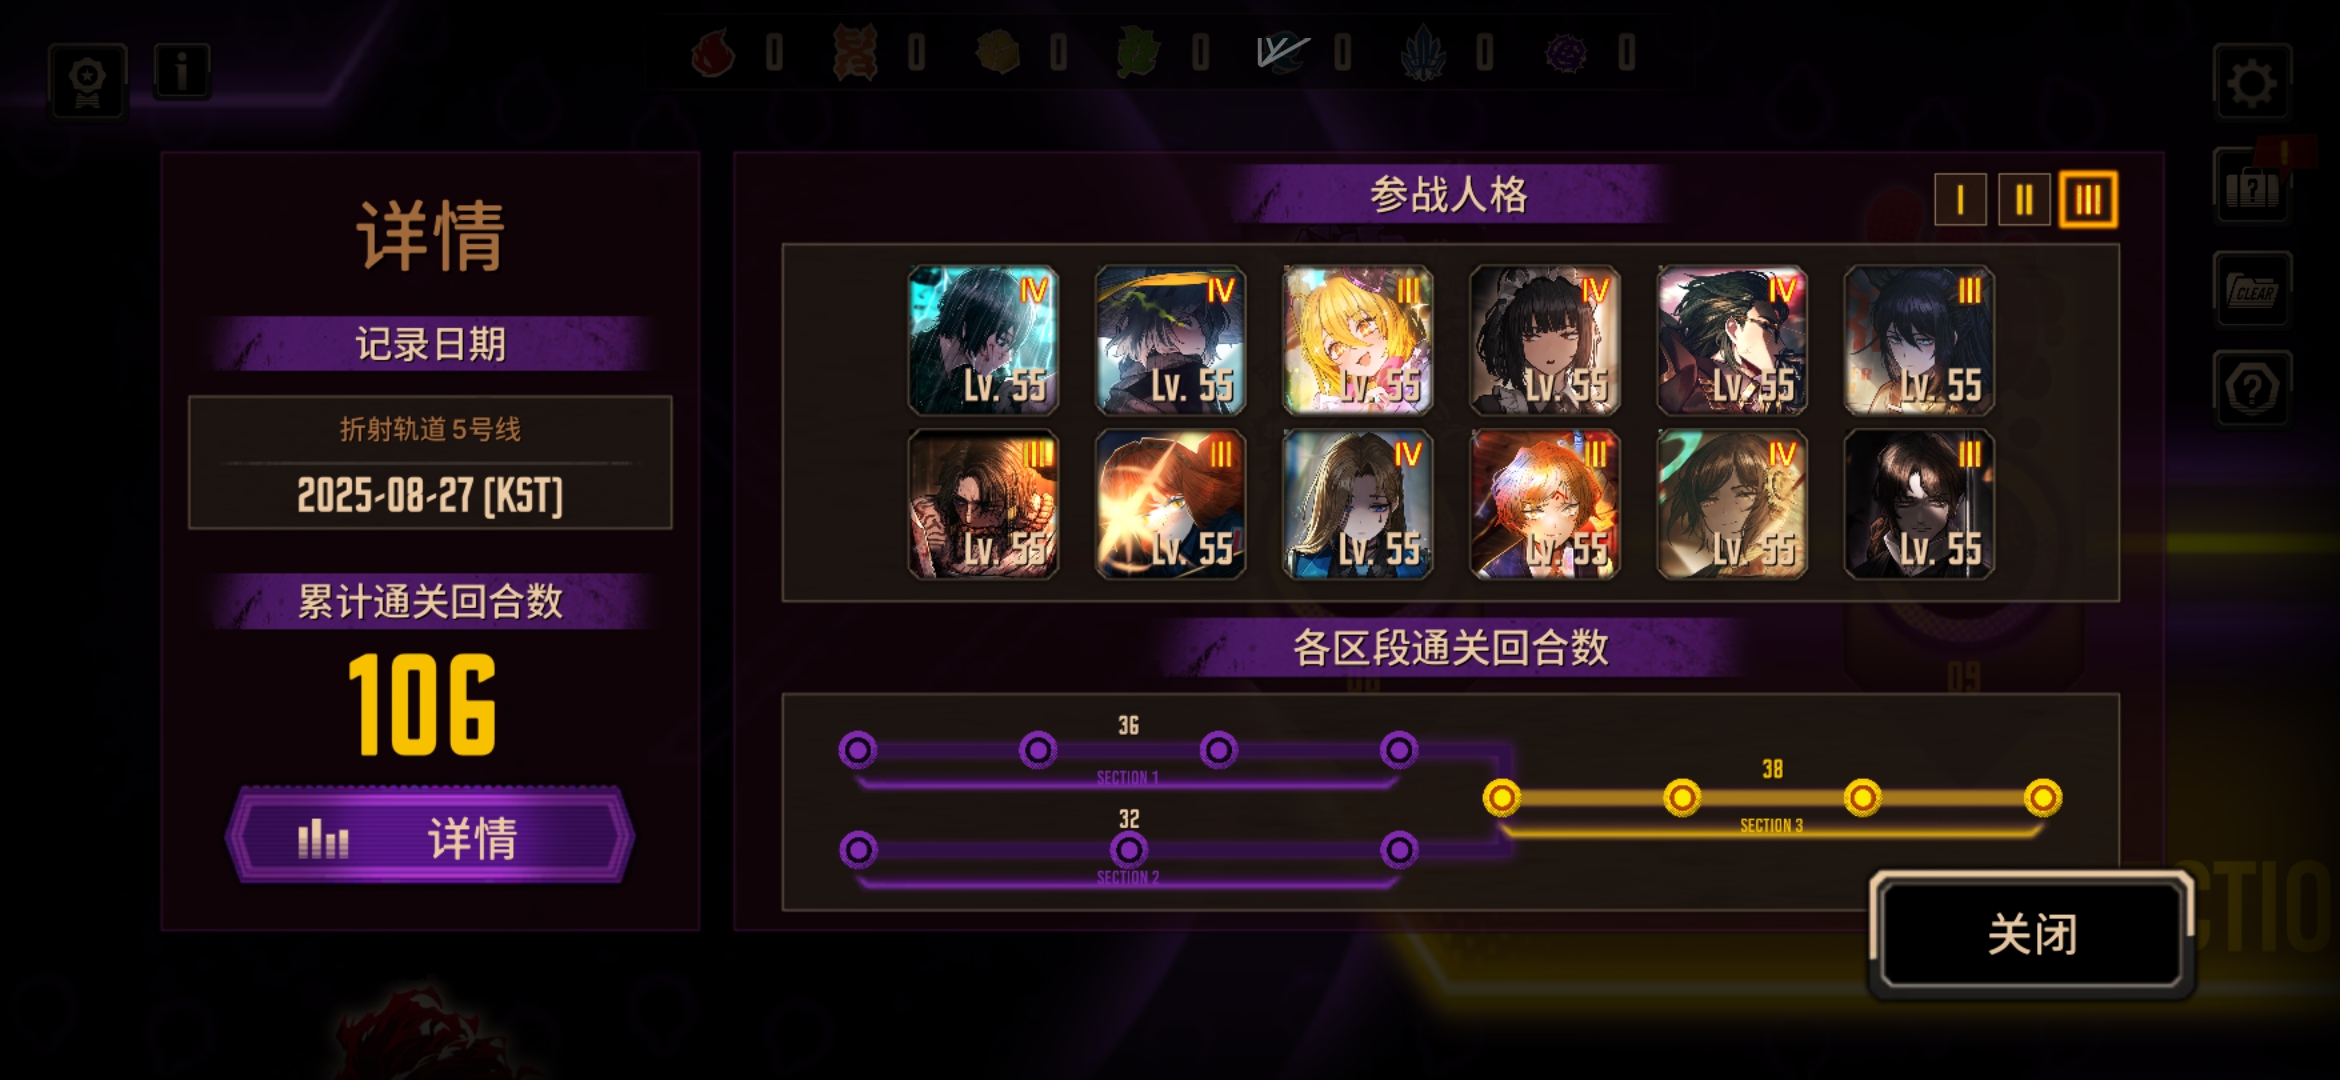Switch to record tab I
2340x1080 pixels.
click(x=1960, y=200)
